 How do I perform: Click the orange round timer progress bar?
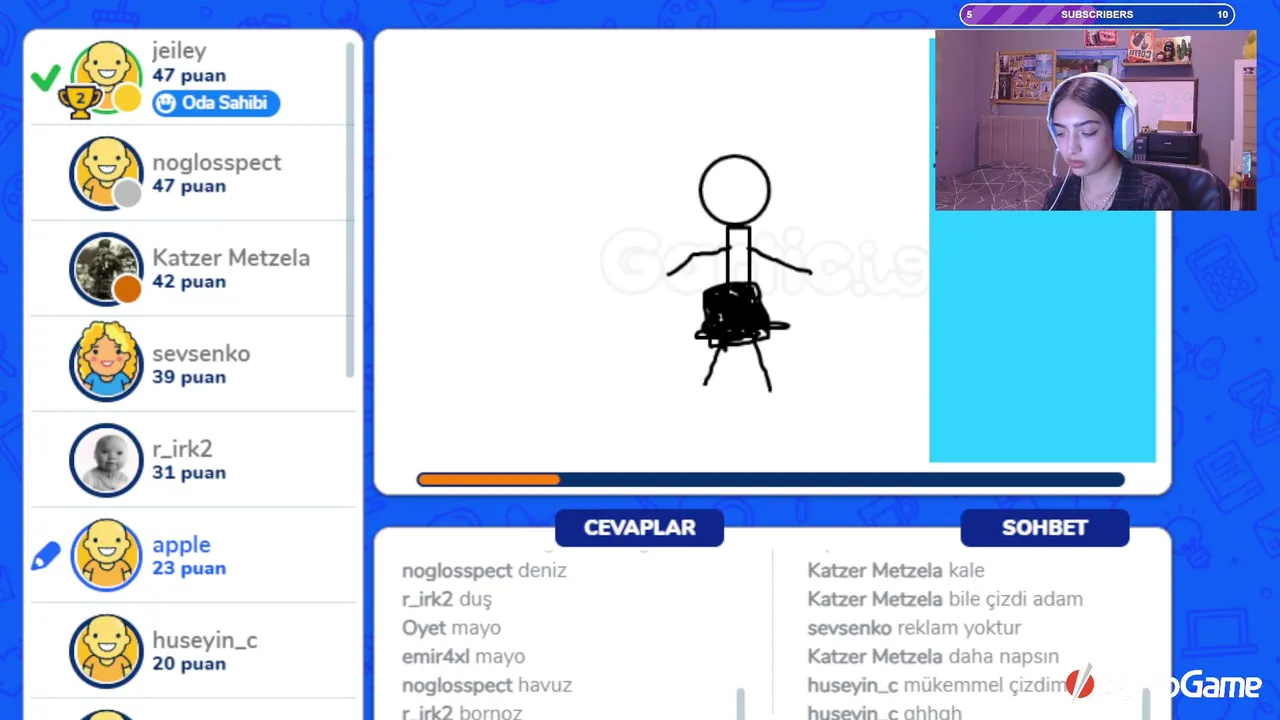click(x=770, y=480)
